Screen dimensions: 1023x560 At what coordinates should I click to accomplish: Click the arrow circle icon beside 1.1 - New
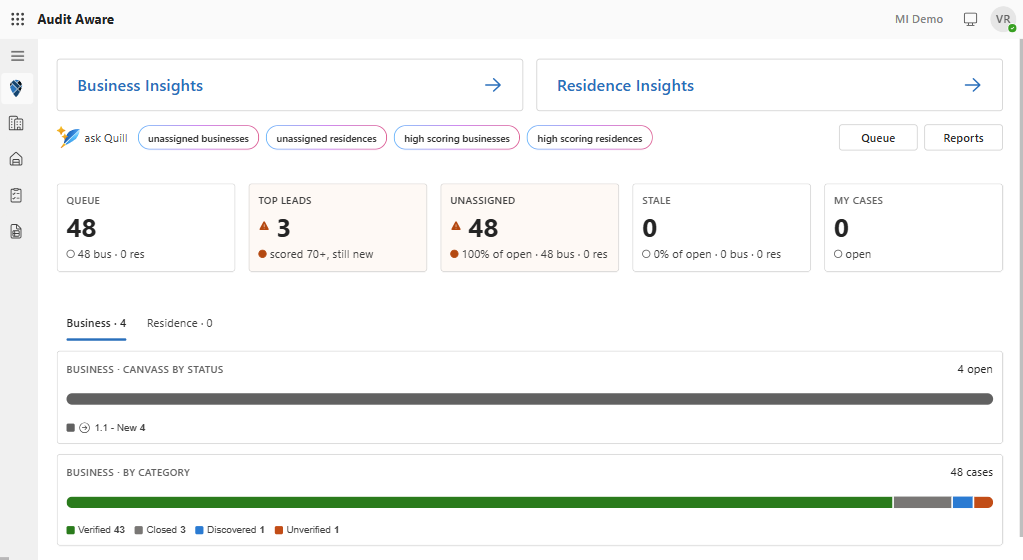[85, 428]
